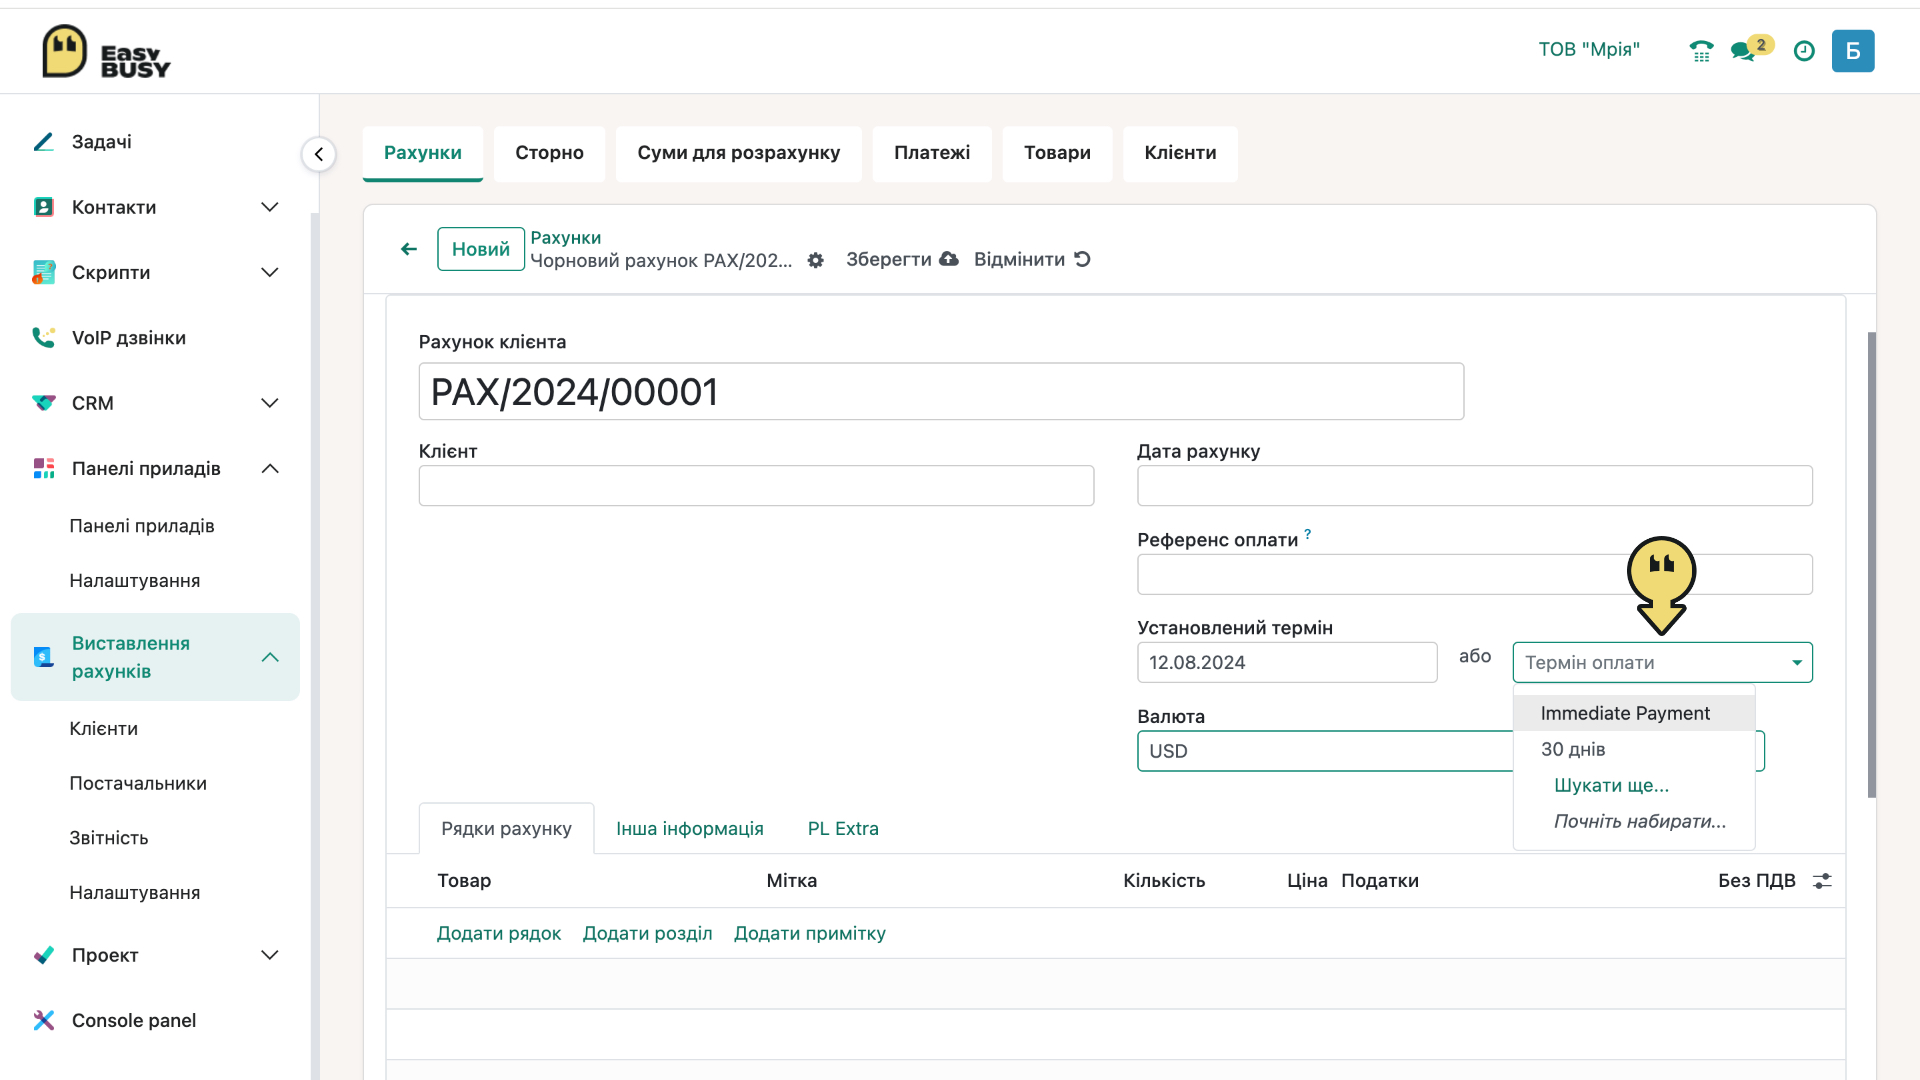Focus the Дата рахунку field

tap(1475, 485)
